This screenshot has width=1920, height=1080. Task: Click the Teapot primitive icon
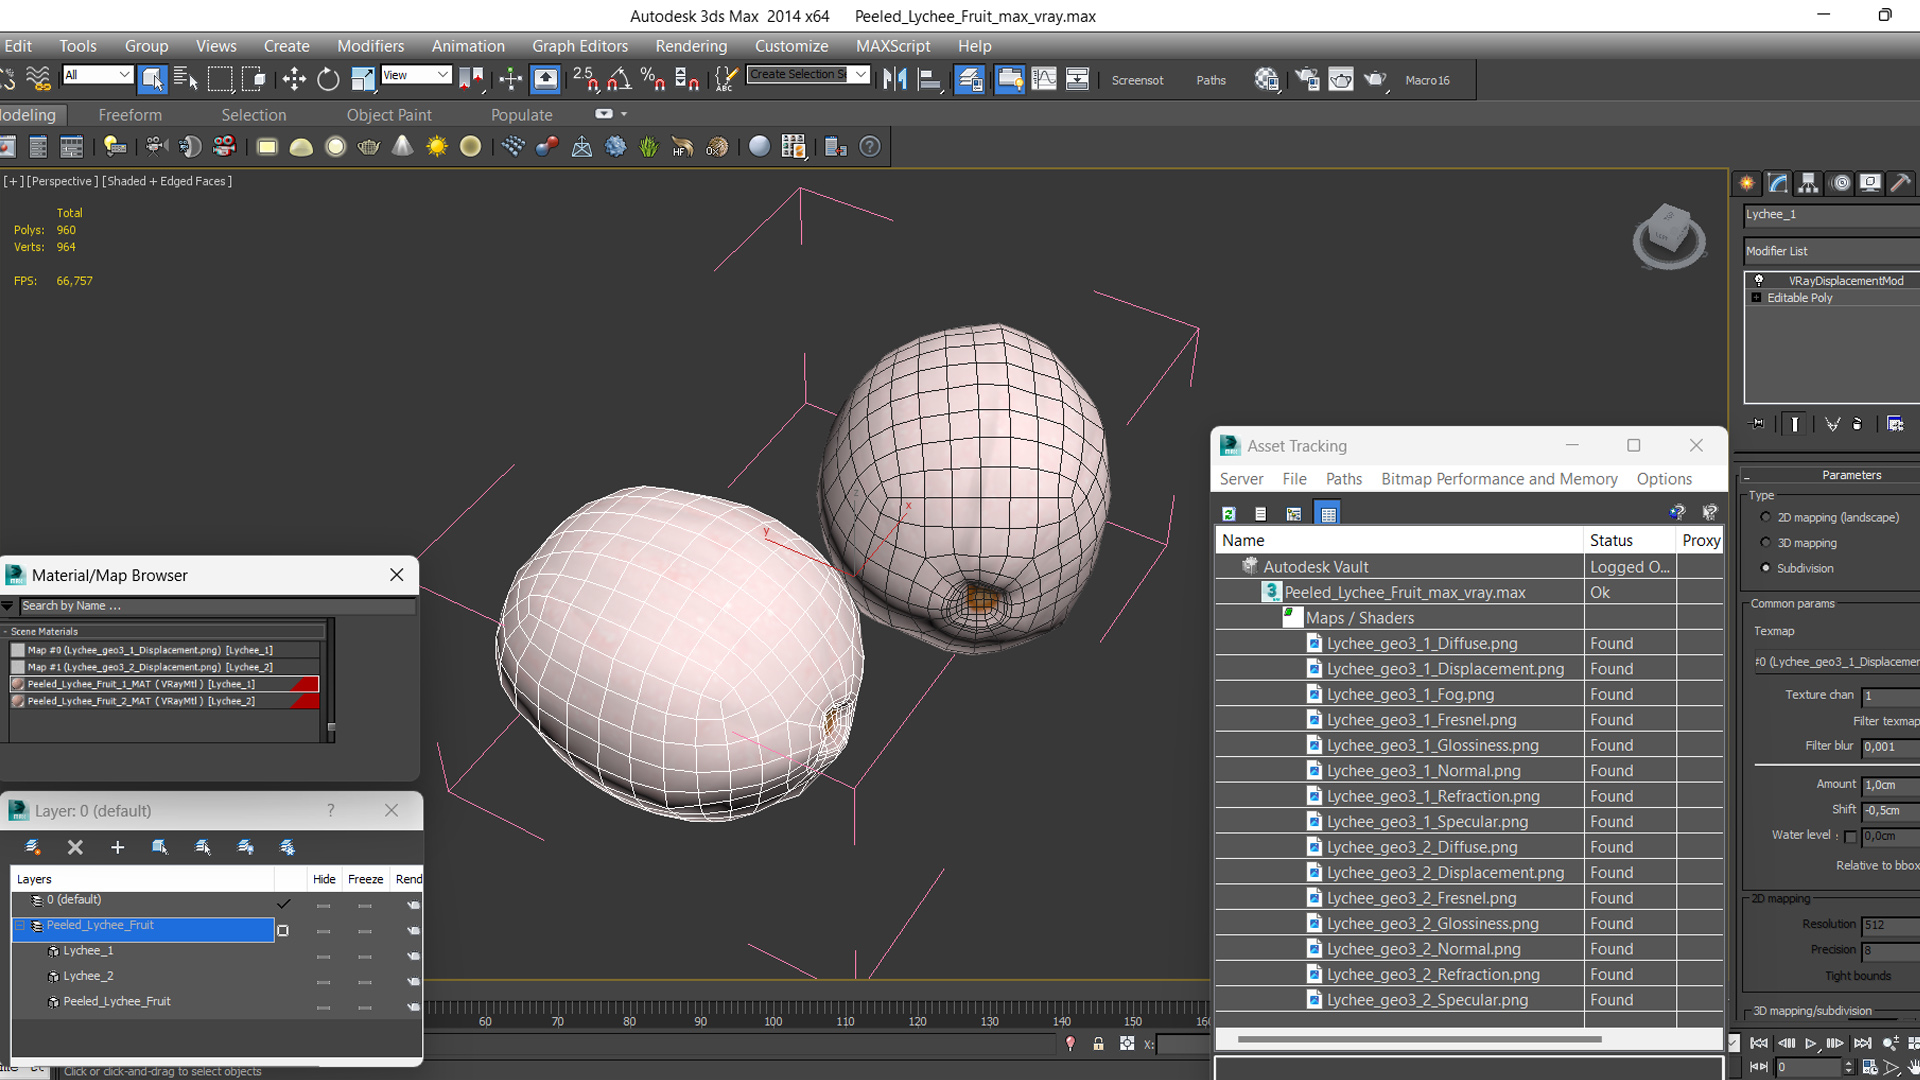tap(369, 147)
